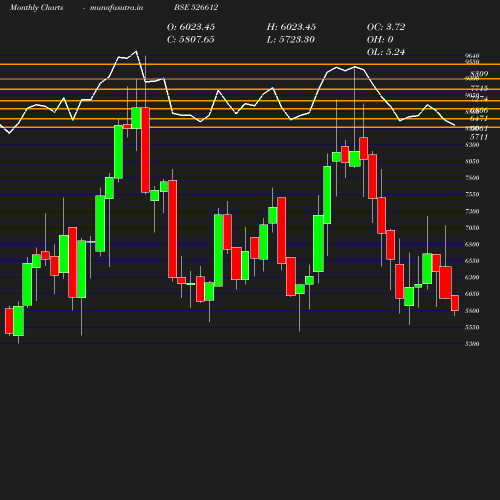Screen dimensions: 500x500
Task: Select the open price O: 6023.45
Action: tap(191, 27)
